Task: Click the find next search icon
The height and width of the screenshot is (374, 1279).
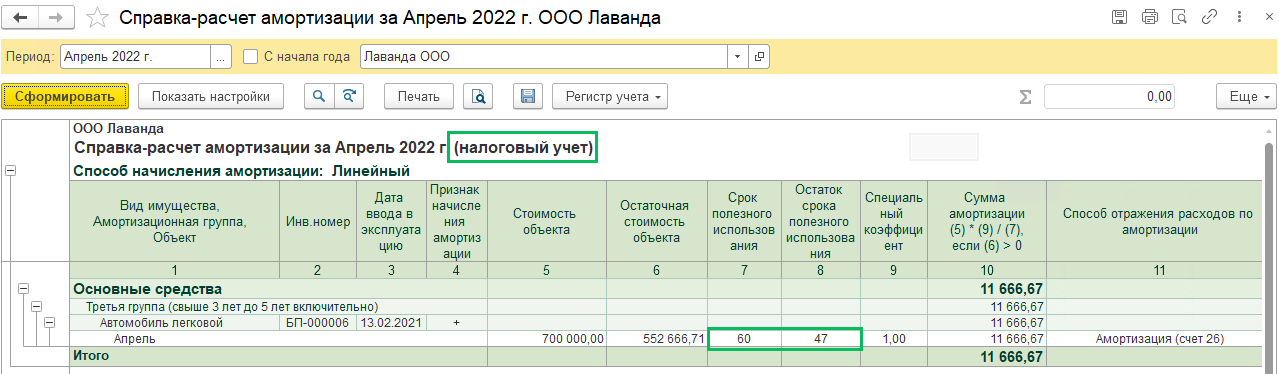Action: click(x=349, y=97)
